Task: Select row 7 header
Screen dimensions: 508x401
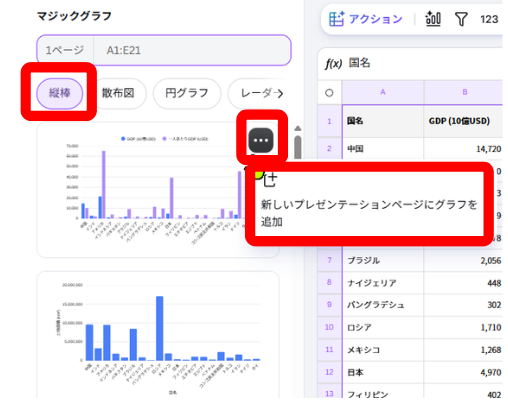Action: pos(329,260)
